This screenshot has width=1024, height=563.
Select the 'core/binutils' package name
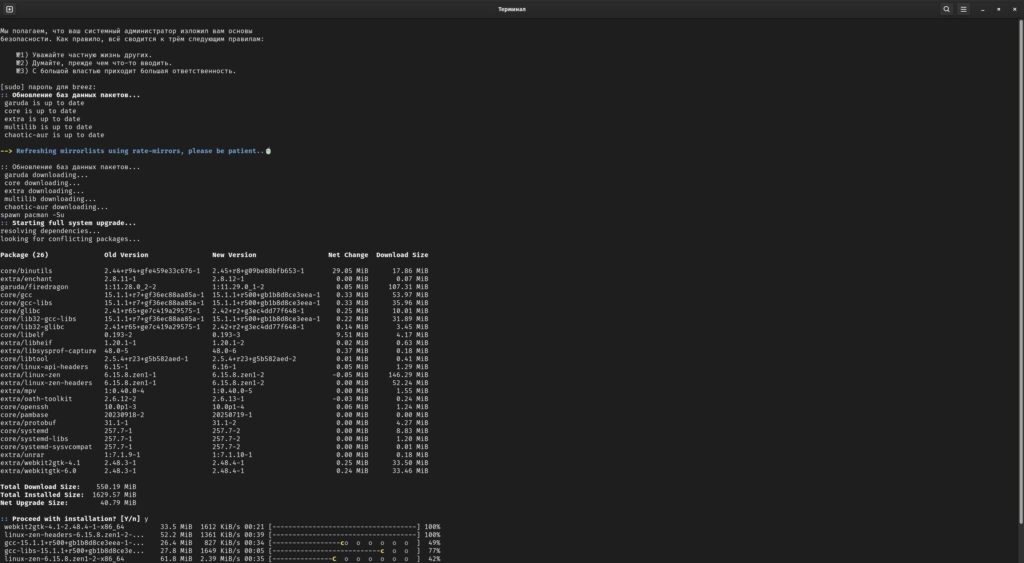(26, 271)
